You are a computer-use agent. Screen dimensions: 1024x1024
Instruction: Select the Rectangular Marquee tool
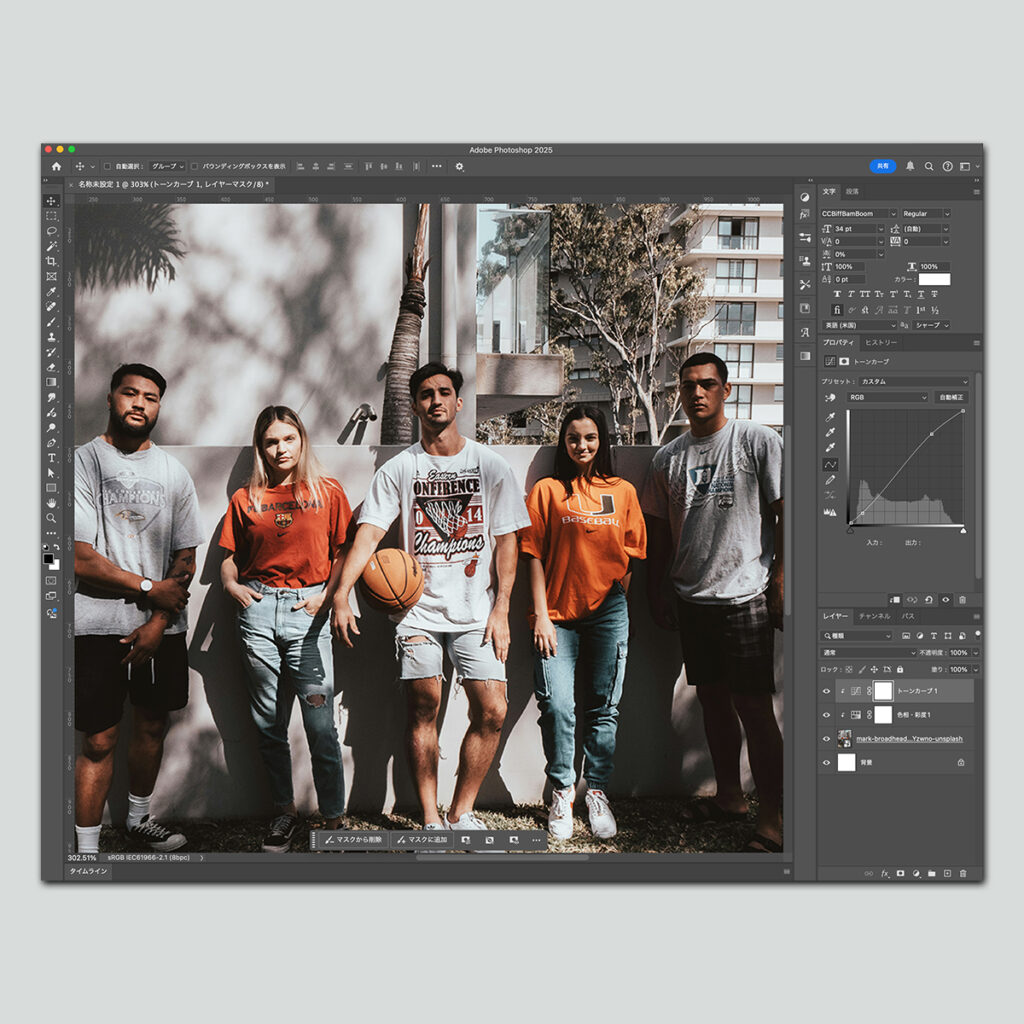(51, 216)
